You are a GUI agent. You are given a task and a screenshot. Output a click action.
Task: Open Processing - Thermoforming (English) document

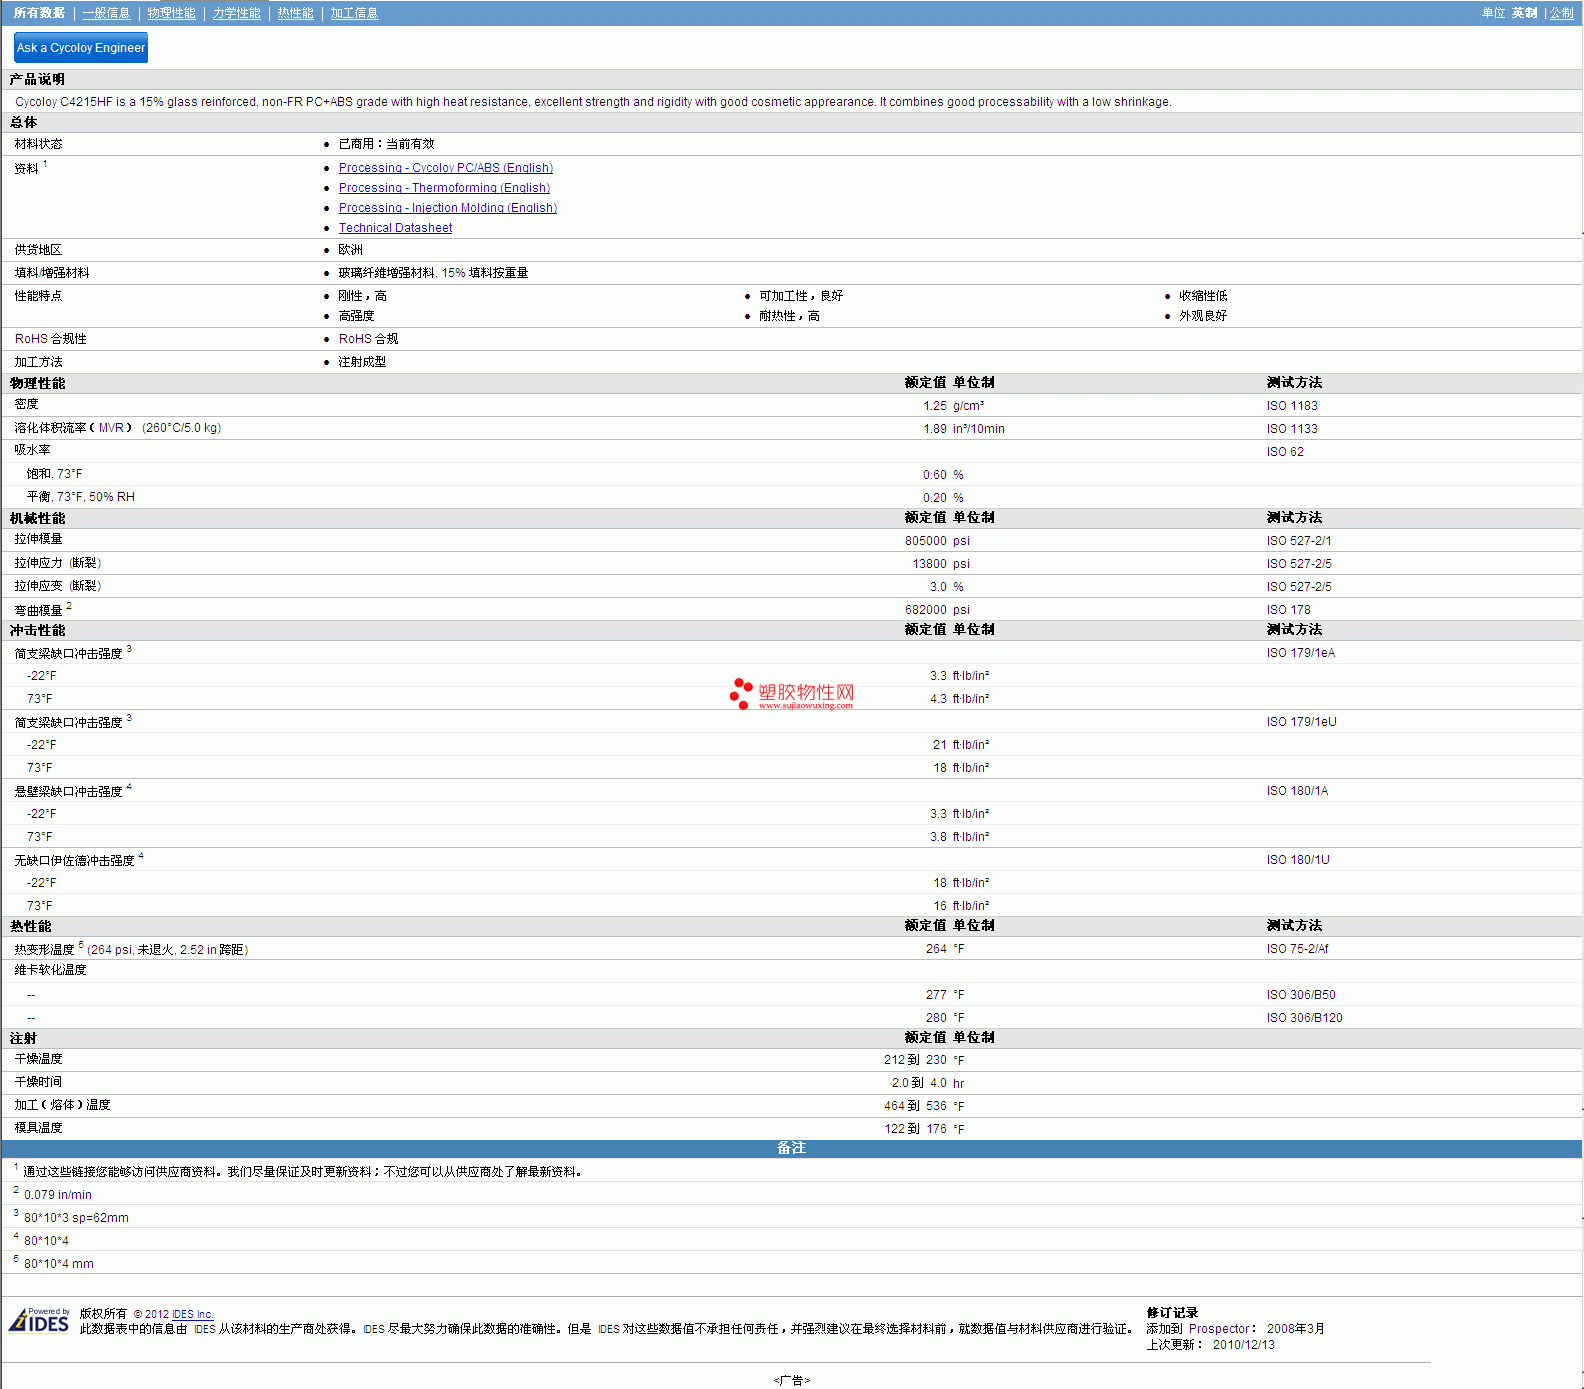(x=444, y=188)
